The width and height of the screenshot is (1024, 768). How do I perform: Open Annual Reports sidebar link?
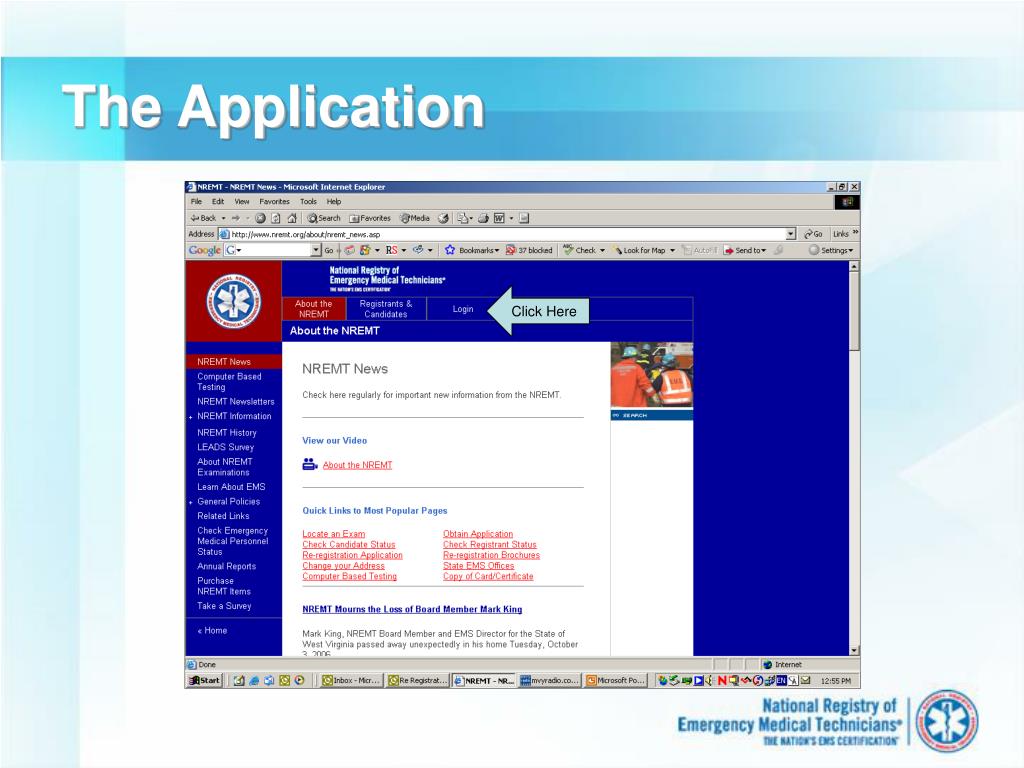pos(226,566)
